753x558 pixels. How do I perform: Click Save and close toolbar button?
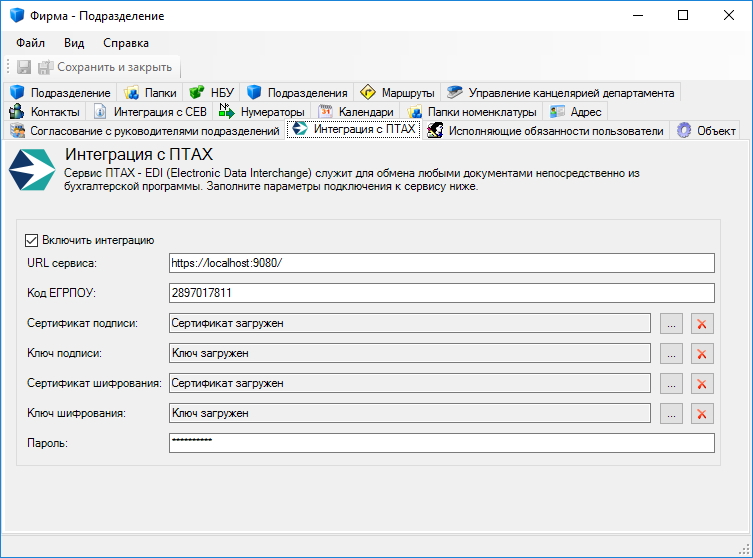coord(105,67)
